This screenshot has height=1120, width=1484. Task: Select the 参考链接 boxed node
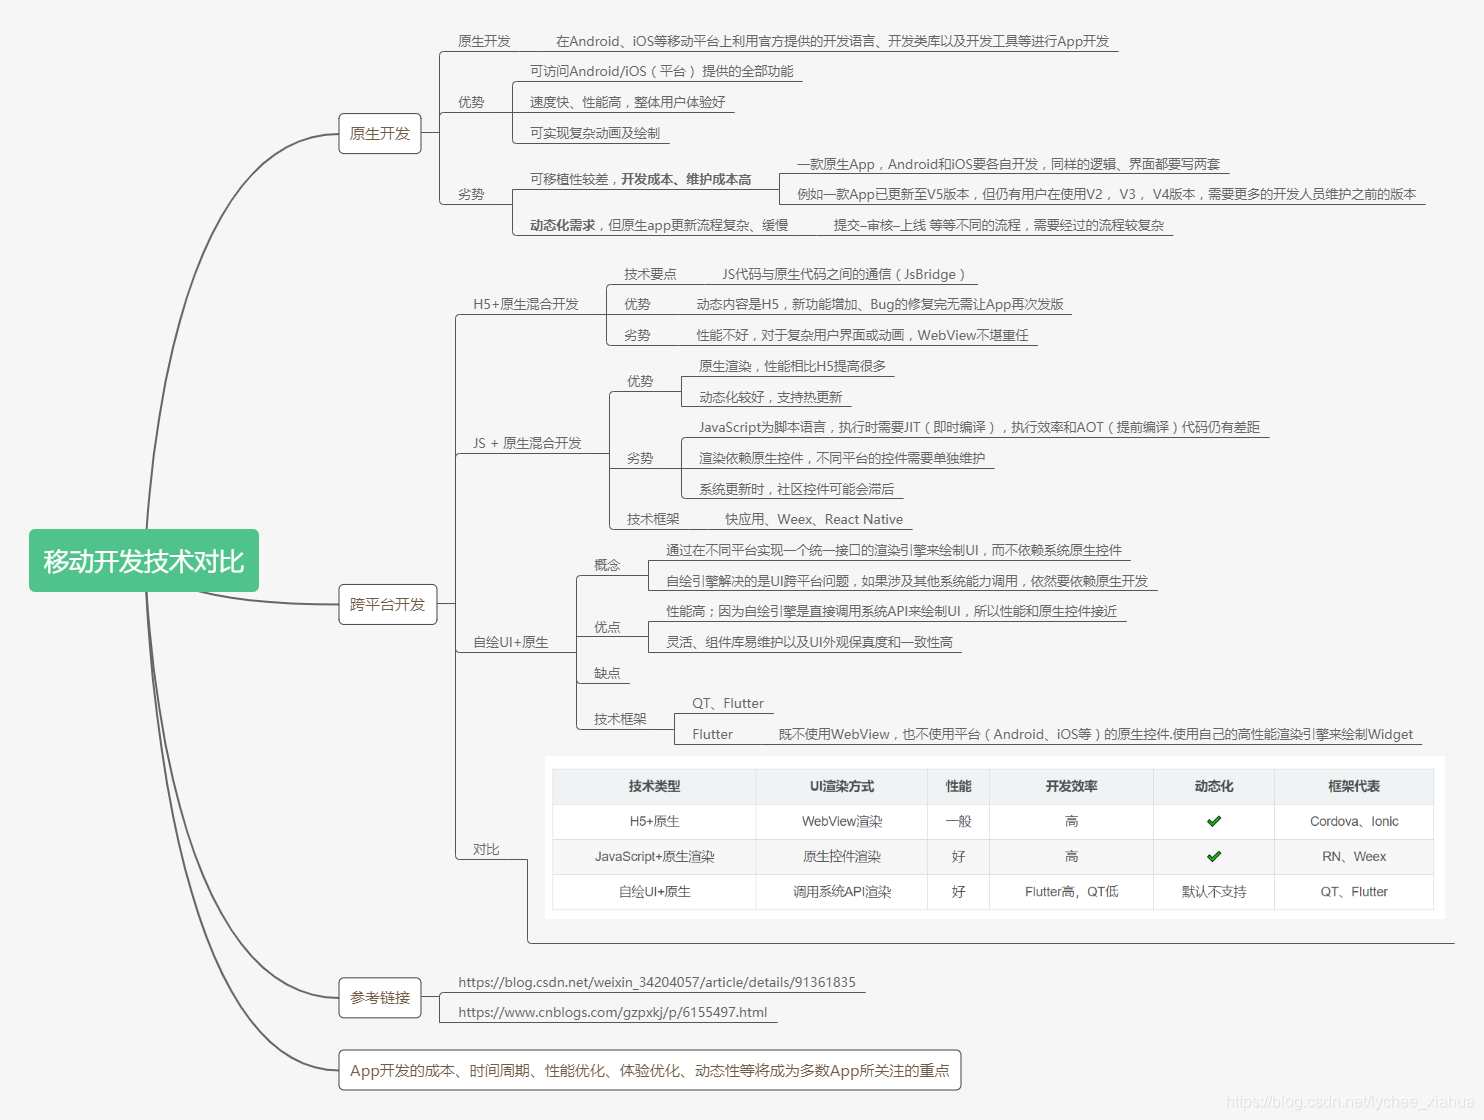380,997
